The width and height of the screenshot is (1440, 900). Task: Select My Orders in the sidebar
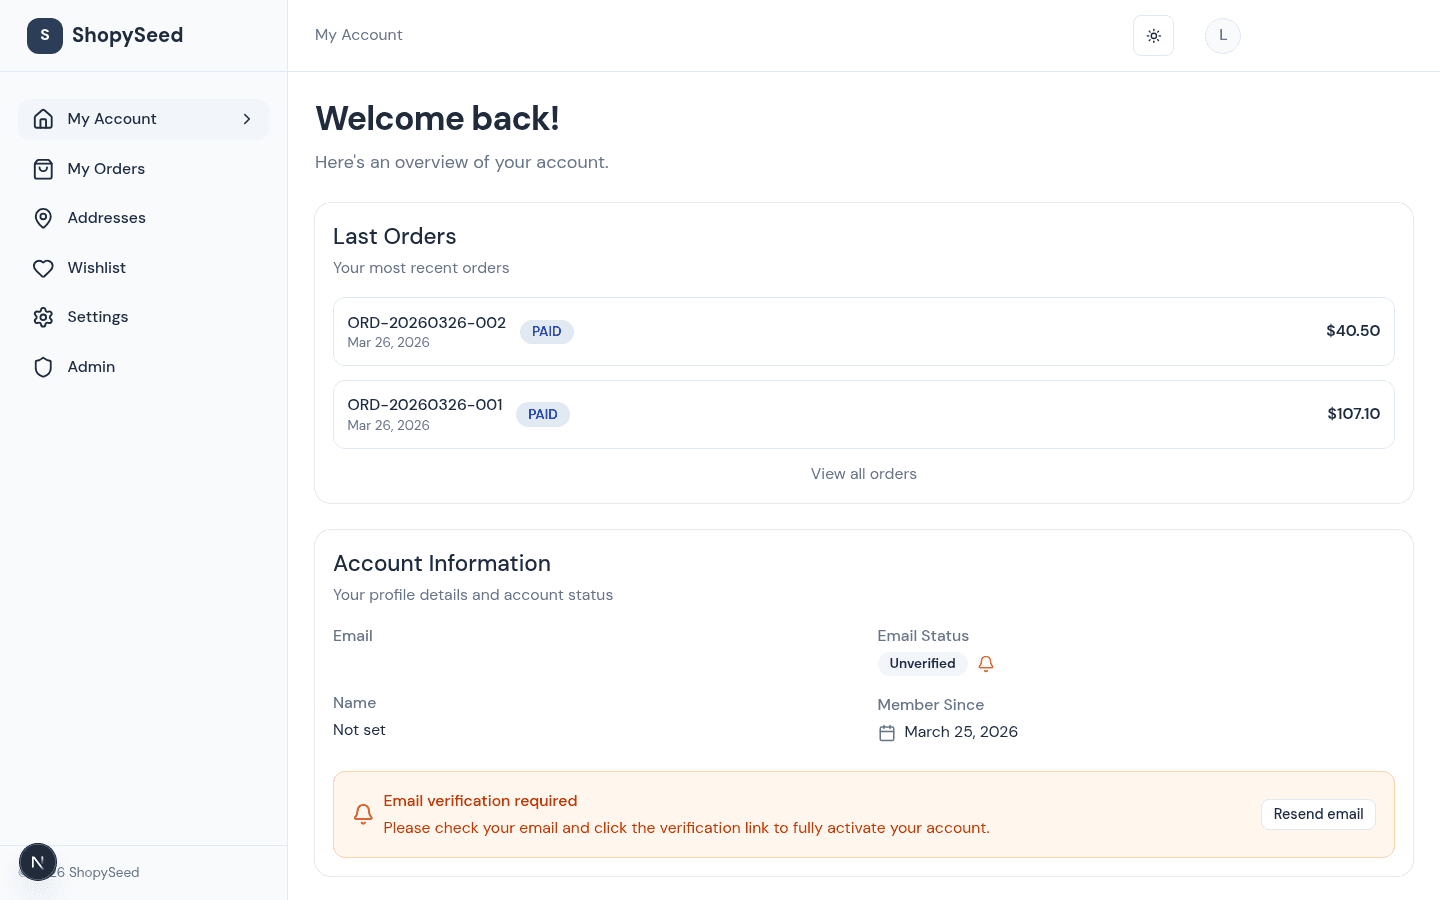click(x=105, y=168)
